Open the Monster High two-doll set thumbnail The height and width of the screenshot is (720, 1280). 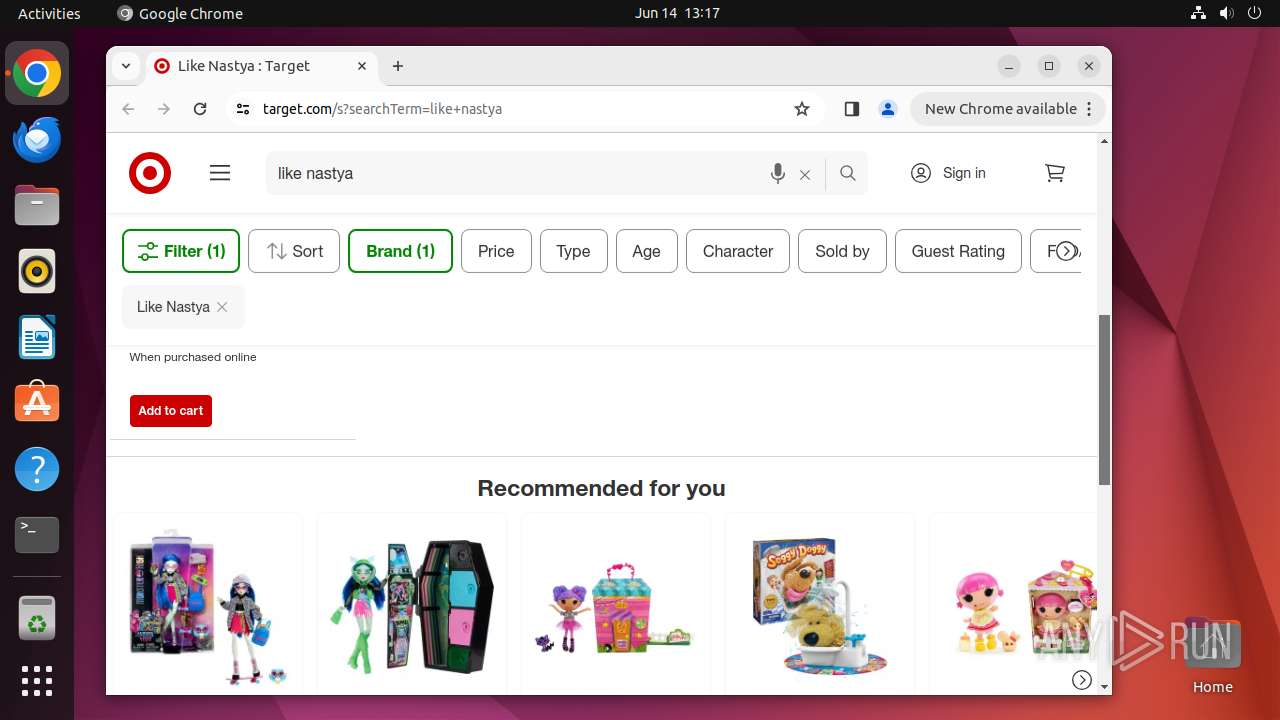(208, 606)
